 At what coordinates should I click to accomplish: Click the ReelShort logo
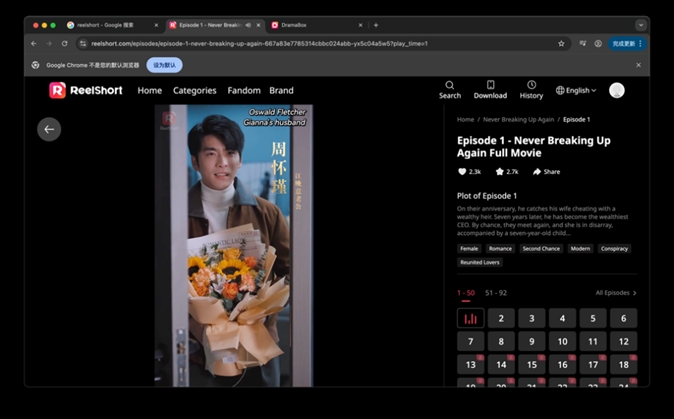coord(85,90)
